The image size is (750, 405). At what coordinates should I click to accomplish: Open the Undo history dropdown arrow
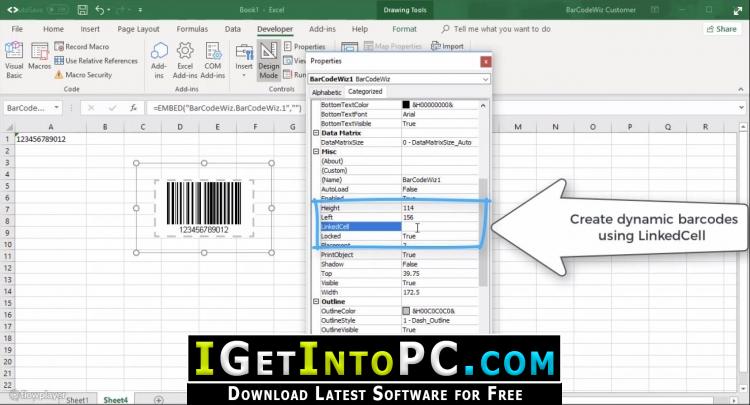[110, 10]
